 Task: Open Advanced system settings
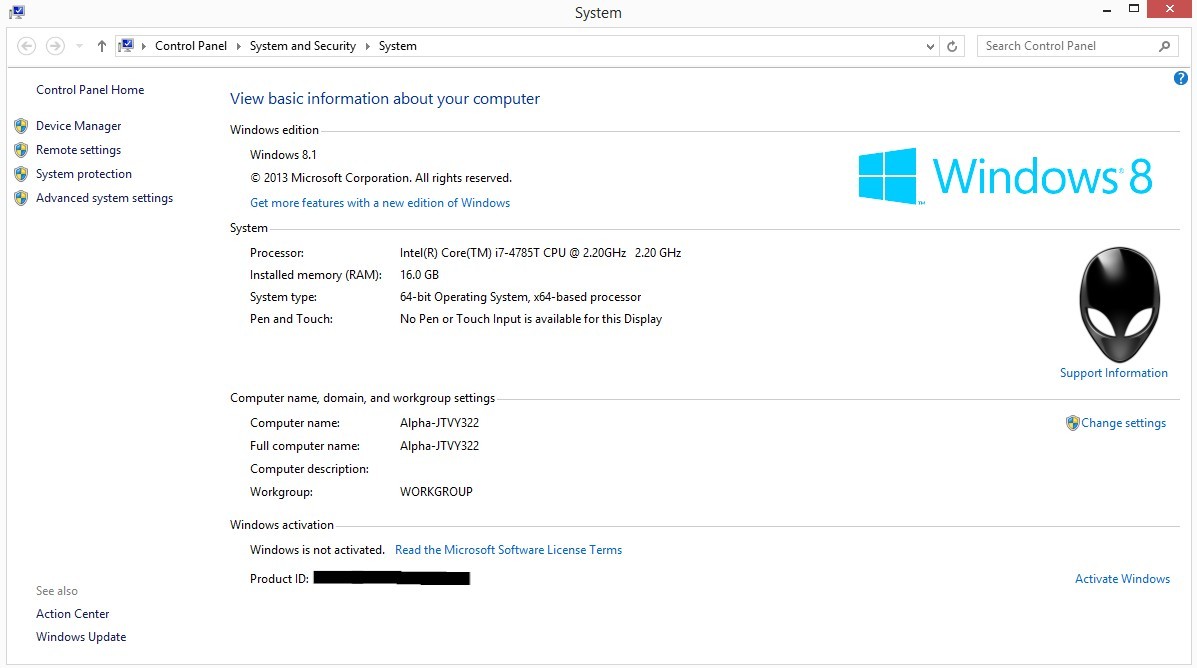105,198
